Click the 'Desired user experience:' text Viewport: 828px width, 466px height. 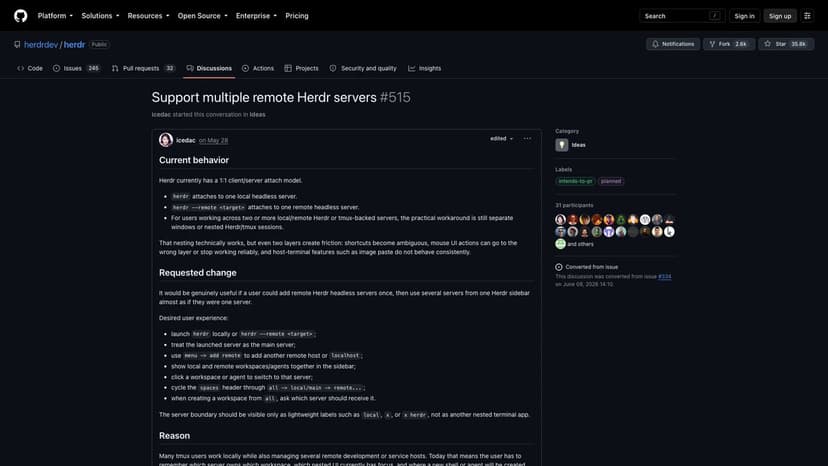point(193,318)
